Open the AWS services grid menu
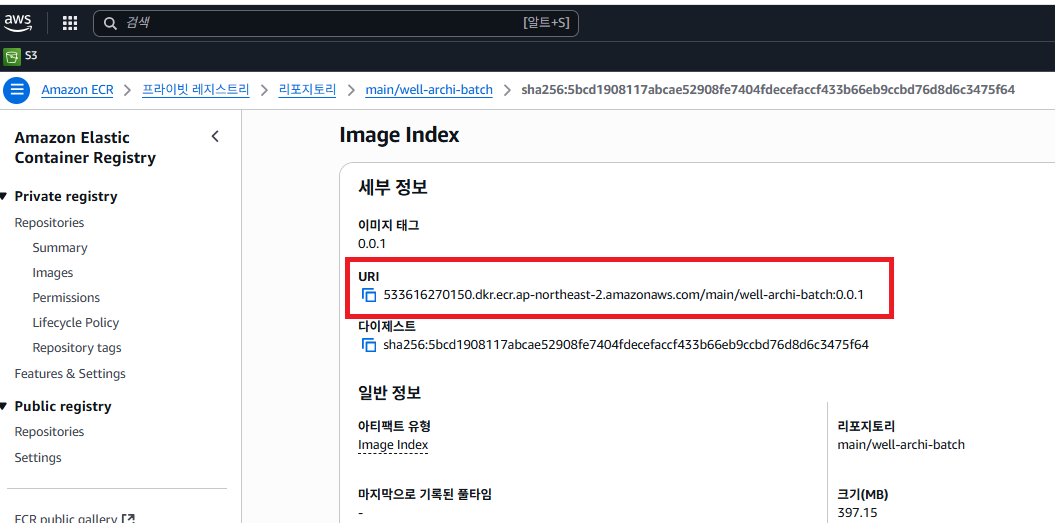 point(70,23)
